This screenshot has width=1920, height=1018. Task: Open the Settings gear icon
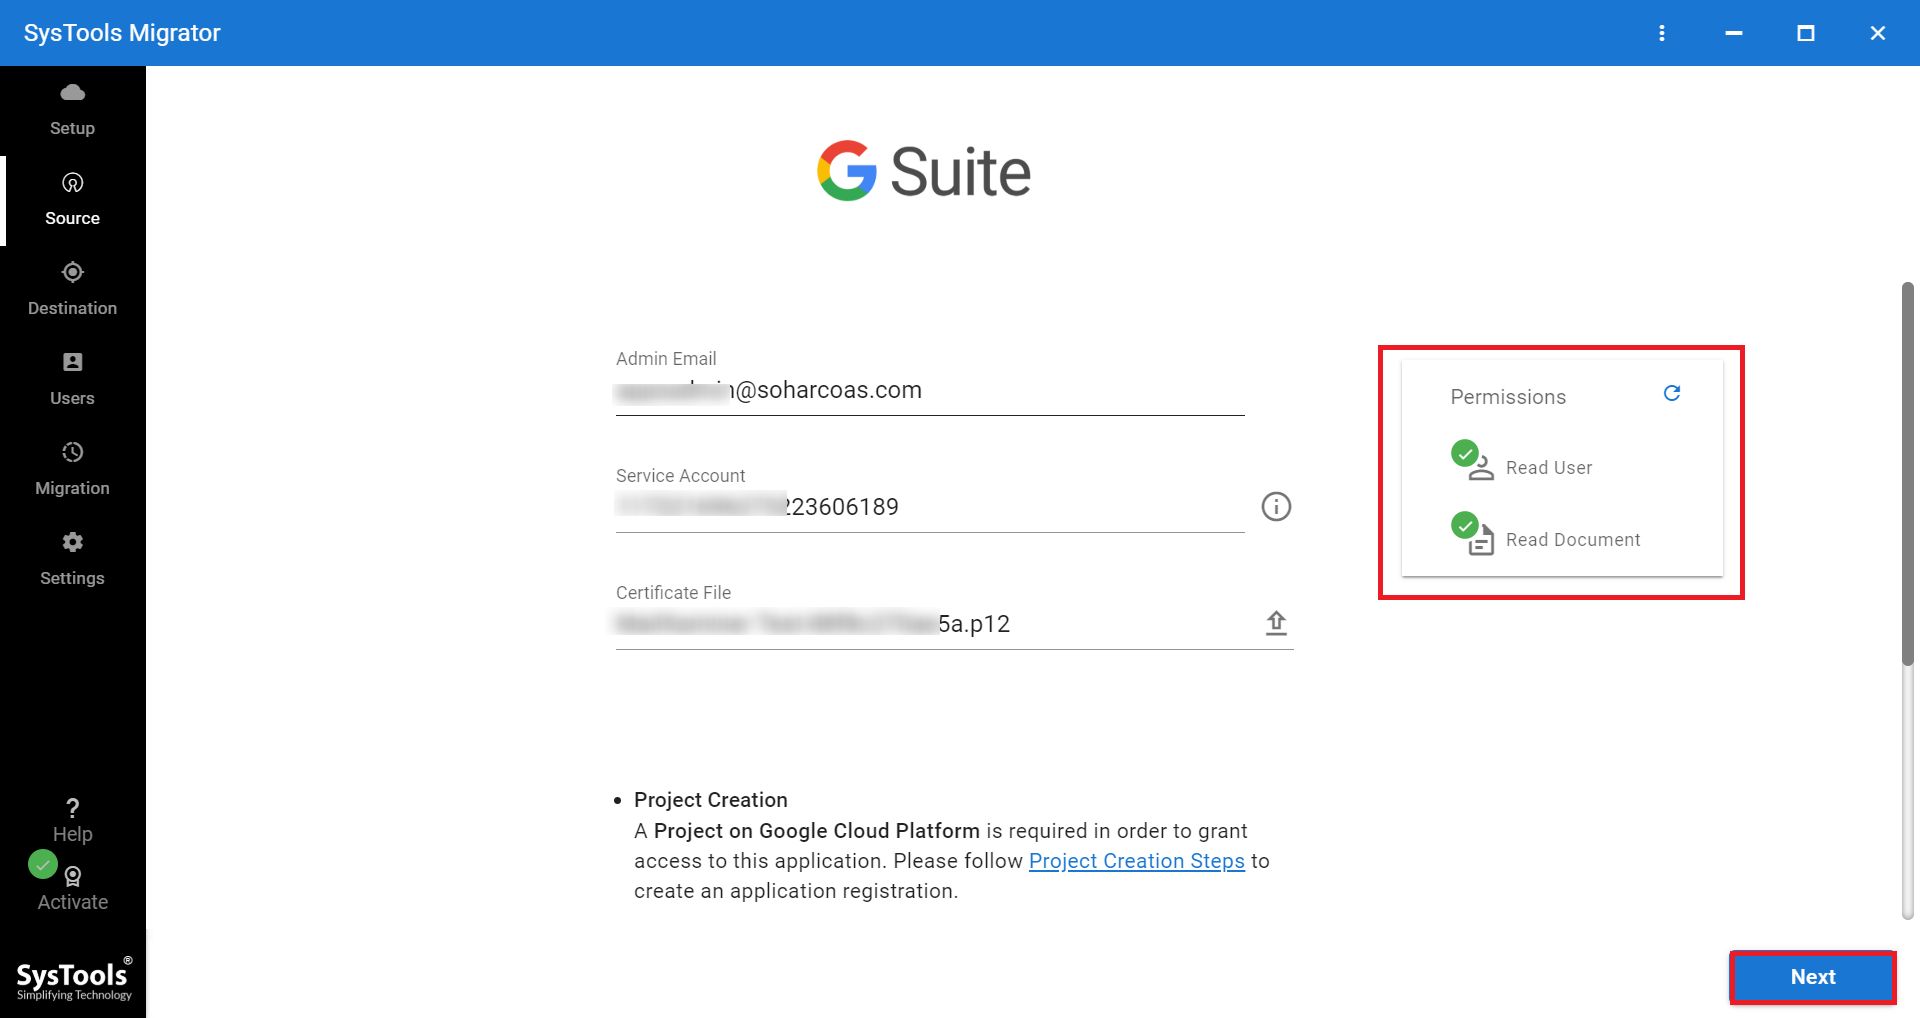(71, 542)
